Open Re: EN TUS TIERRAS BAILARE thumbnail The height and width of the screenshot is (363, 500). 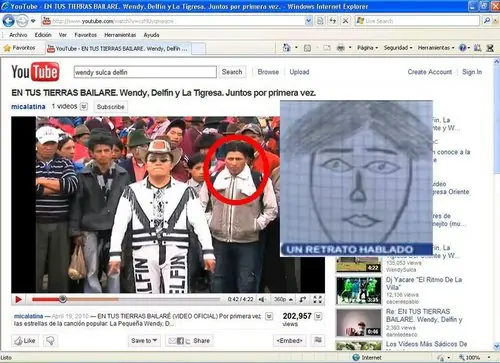pos(359,323)
